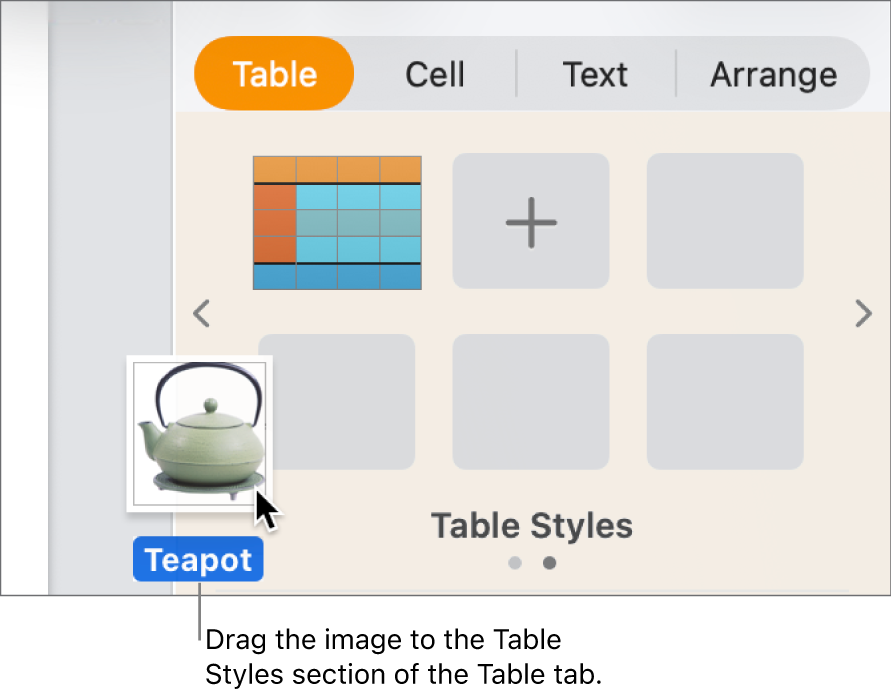
Task: Click the right arrow to browse more styles
Action: coord(863,314)
